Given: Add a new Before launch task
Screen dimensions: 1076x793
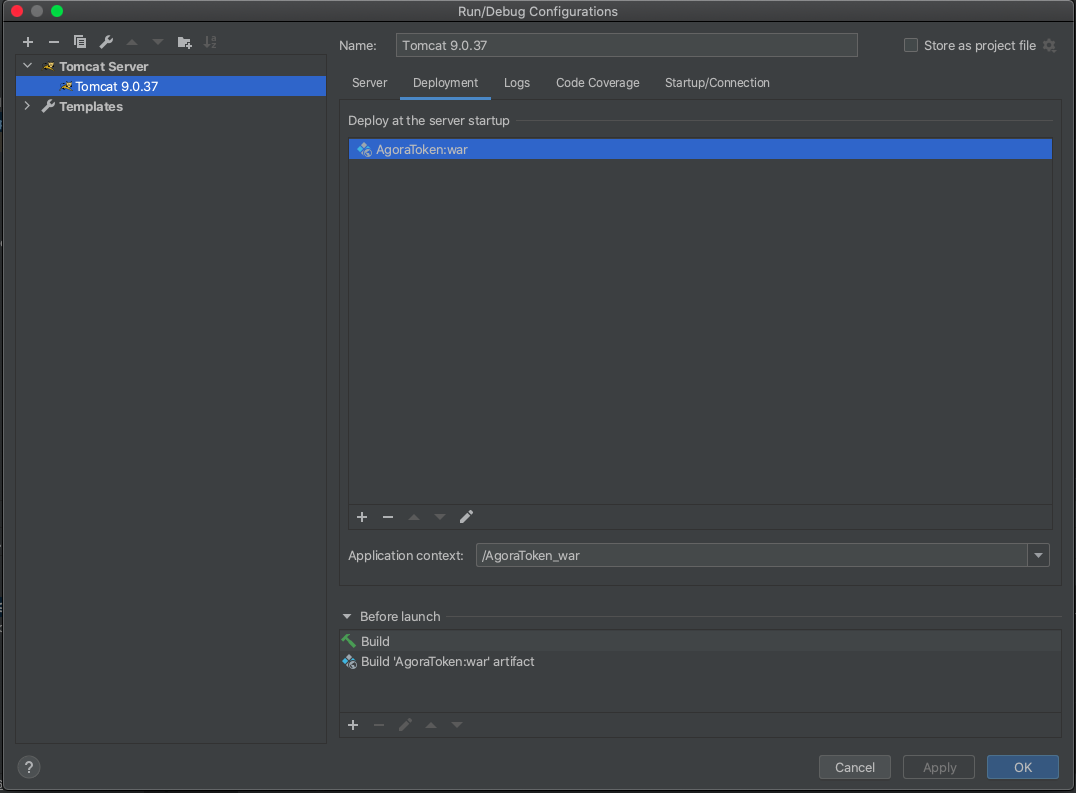Looking at the screenshot, I should [353, 725].
